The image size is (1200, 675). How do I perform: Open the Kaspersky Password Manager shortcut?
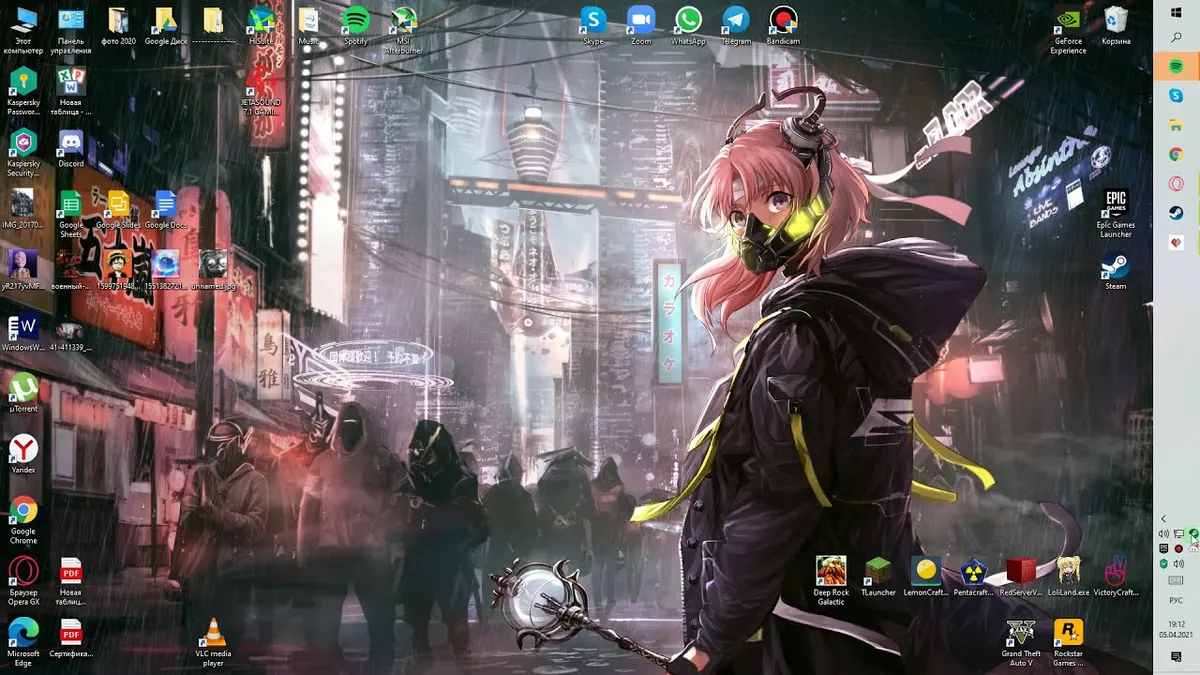click(23, 91)
